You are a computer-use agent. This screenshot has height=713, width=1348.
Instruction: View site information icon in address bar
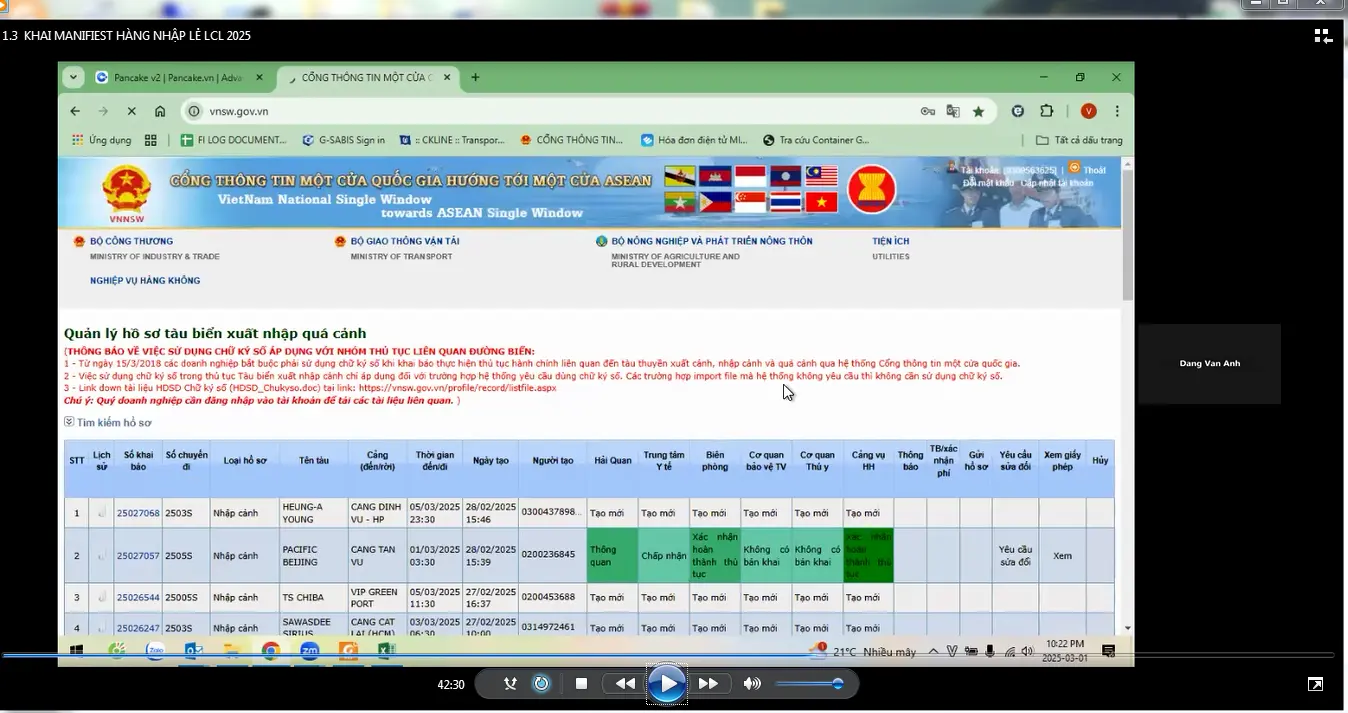point(195,111)
